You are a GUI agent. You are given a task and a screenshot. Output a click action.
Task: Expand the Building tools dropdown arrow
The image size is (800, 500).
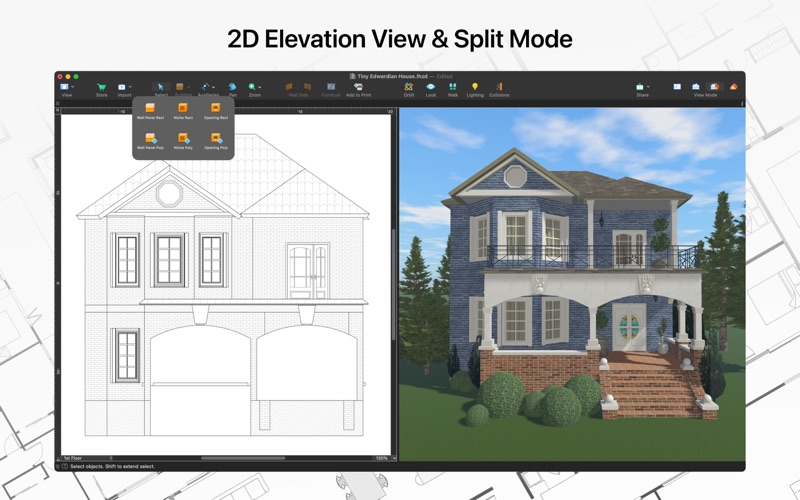click(x=188, y=87)
